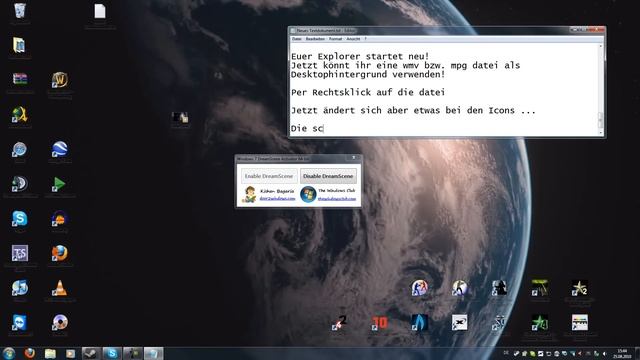The image size is (640, 360).
Task: Click the taskbar clock showing 15:44
Action: pos(622,353)
